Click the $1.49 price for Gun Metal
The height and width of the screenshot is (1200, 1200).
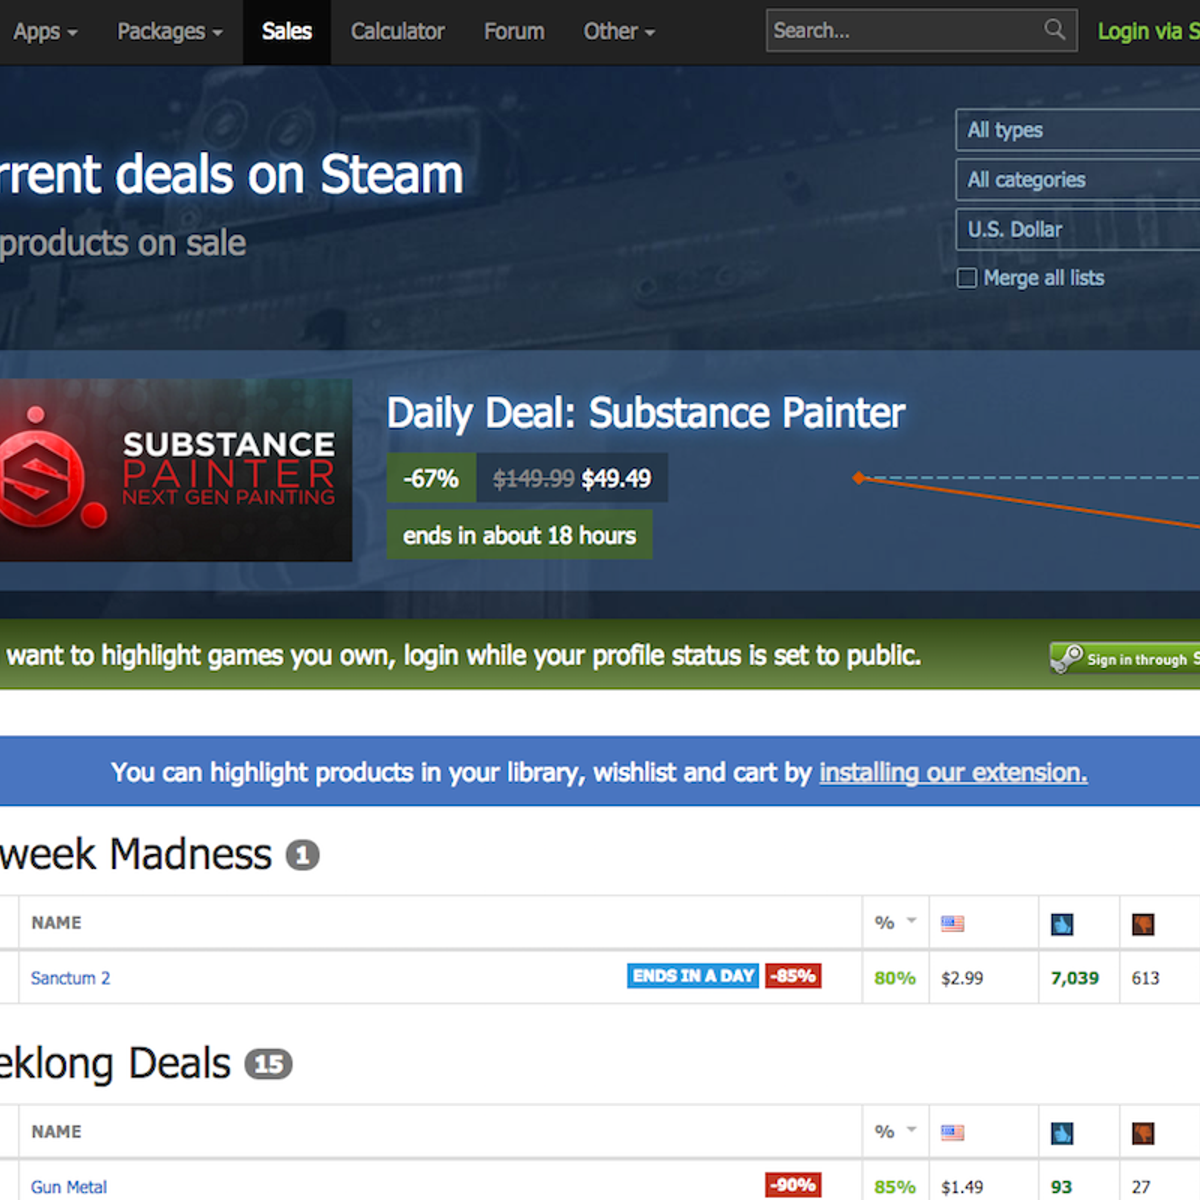(x=962, y=1187)
